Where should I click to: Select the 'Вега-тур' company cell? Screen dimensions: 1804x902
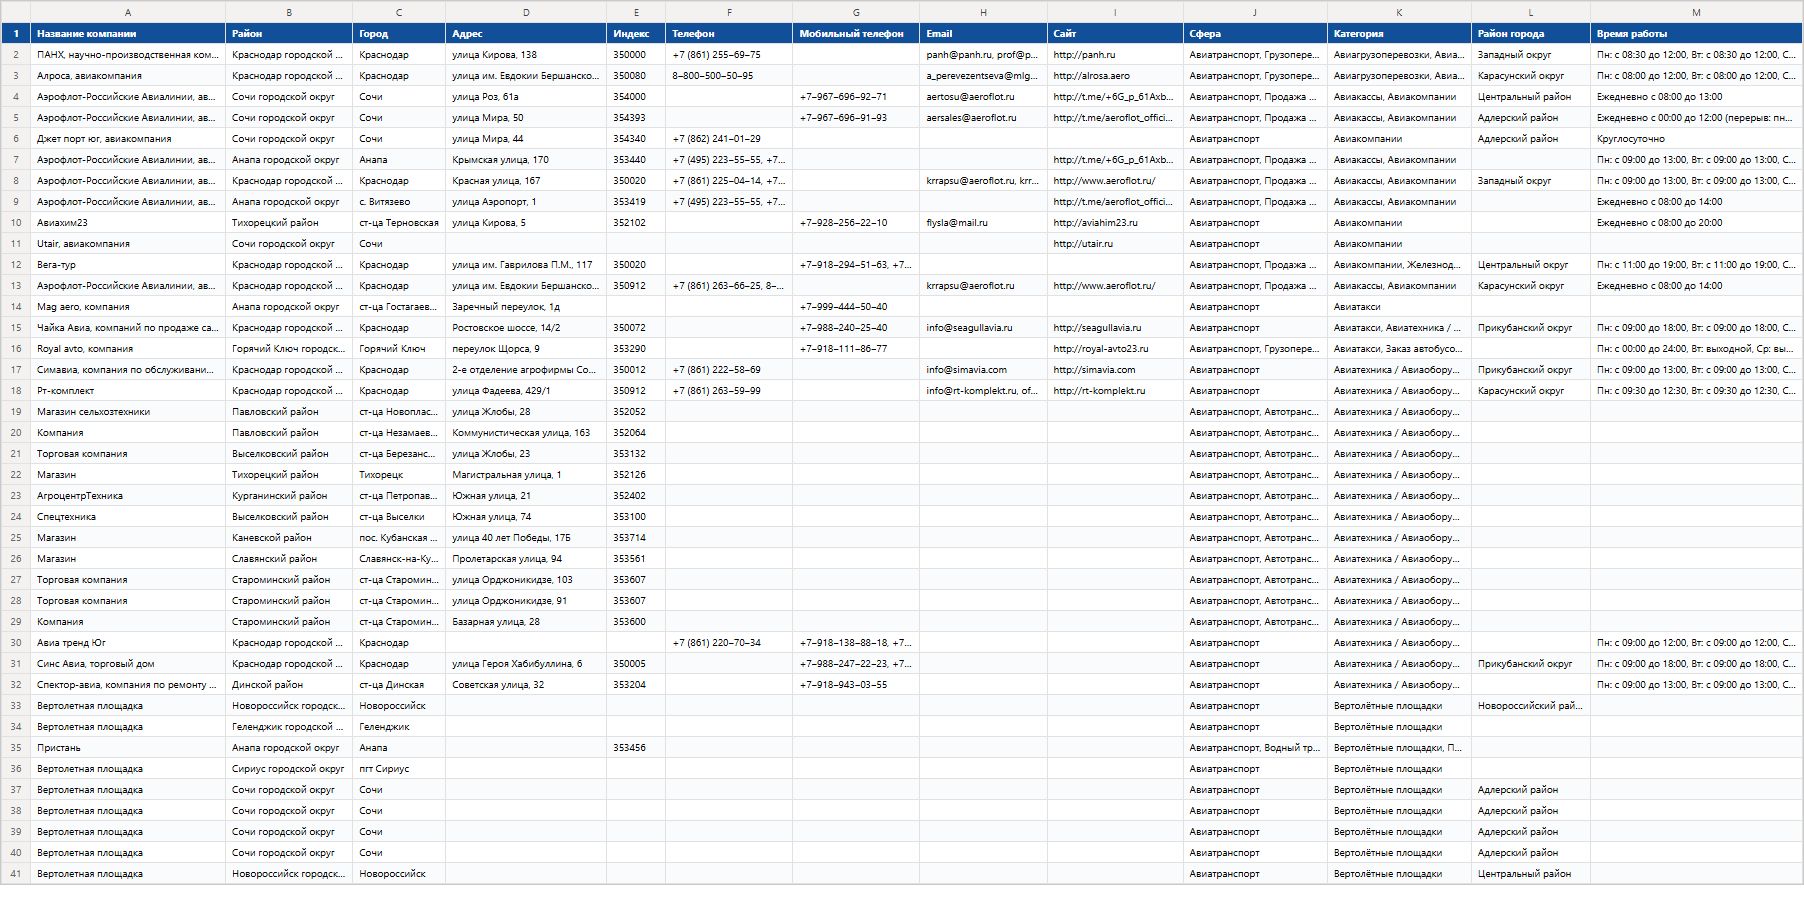pos(128,264)
